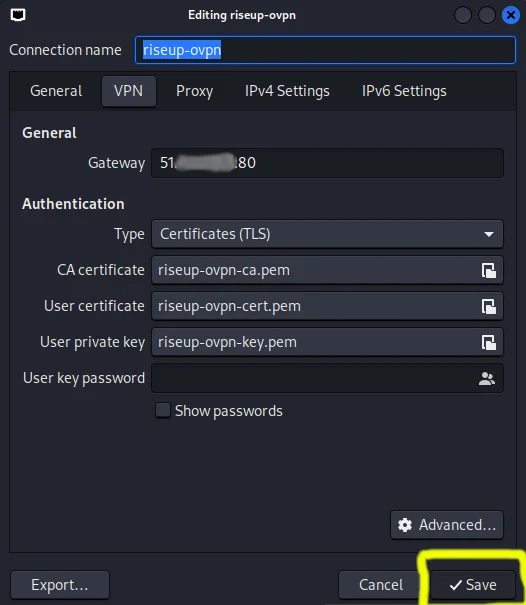Close the Editing riseup-ovpn dialog
Image resolution: width=526 pixels, height=605 pixels.
(x=510, y=15)
